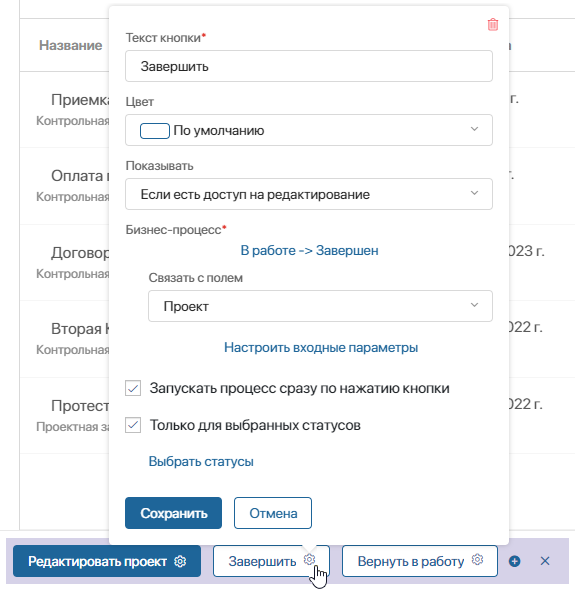Select the Приемка row in table
Screen dimensions: 575x593
tap(64, 109)
